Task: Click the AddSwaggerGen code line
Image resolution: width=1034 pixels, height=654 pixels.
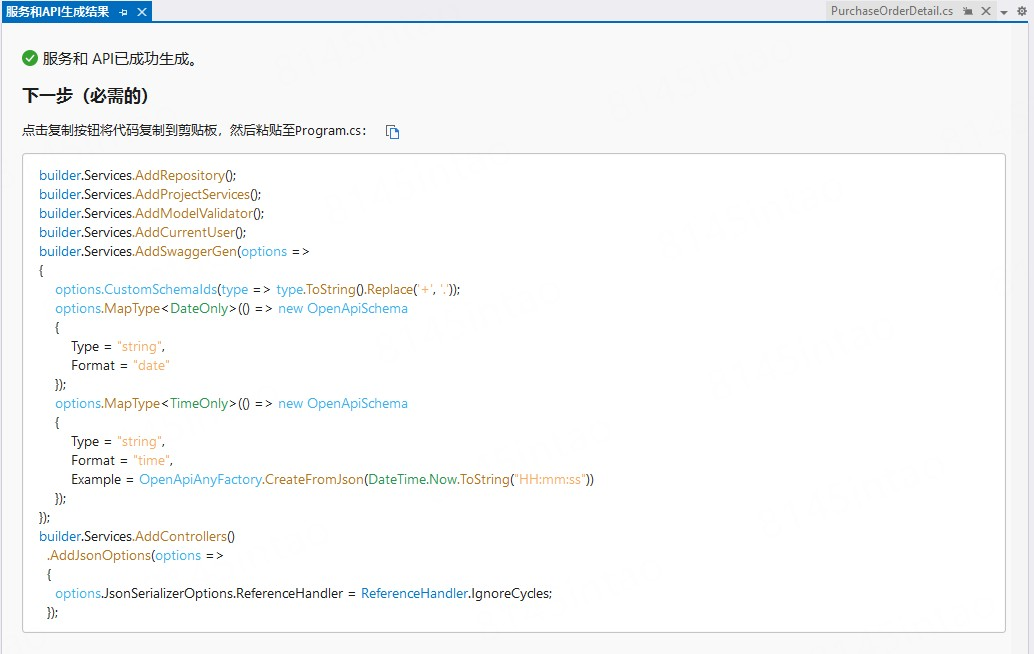Action: [x=174, y=251]
